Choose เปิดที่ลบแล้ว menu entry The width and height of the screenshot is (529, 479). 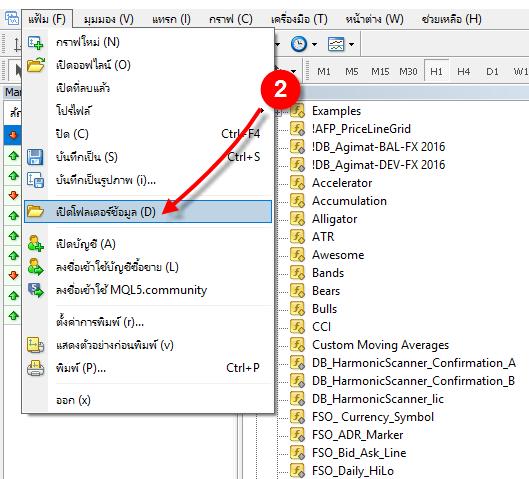click(148, 88)
